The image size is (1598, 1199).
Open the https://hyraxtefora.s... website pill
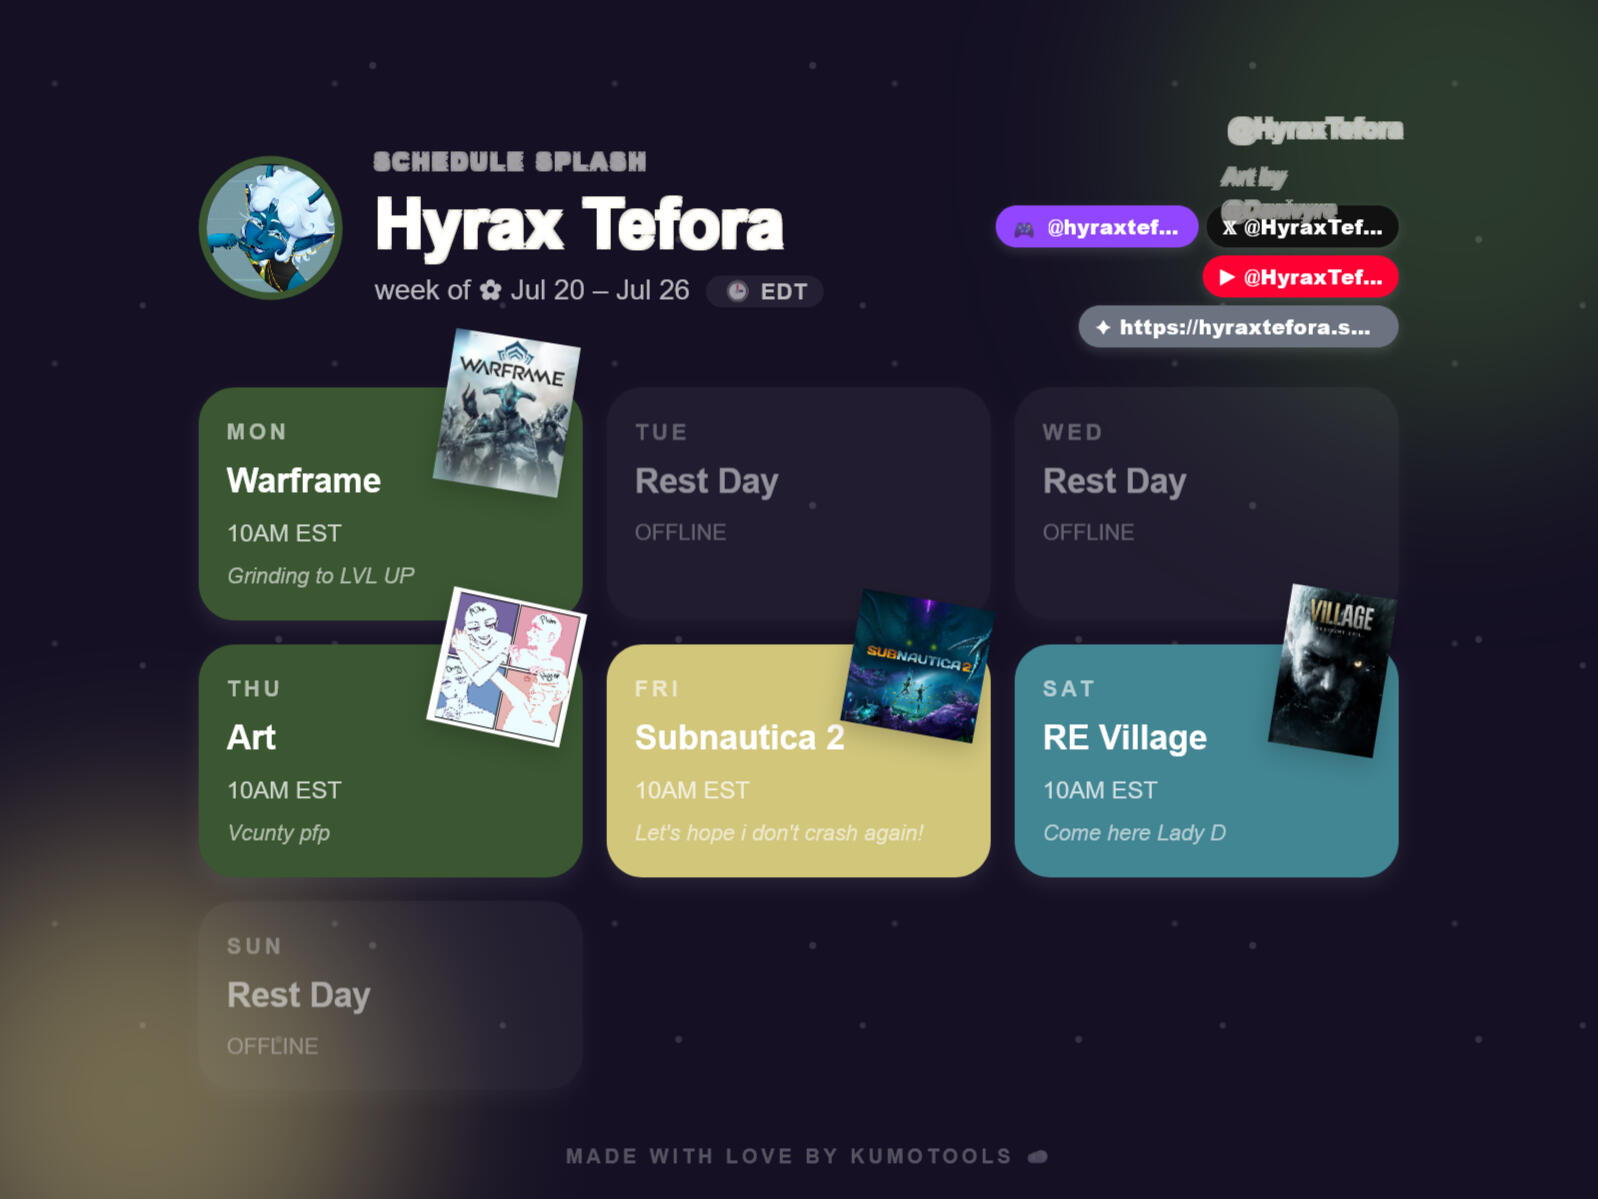coord(1238,327)
